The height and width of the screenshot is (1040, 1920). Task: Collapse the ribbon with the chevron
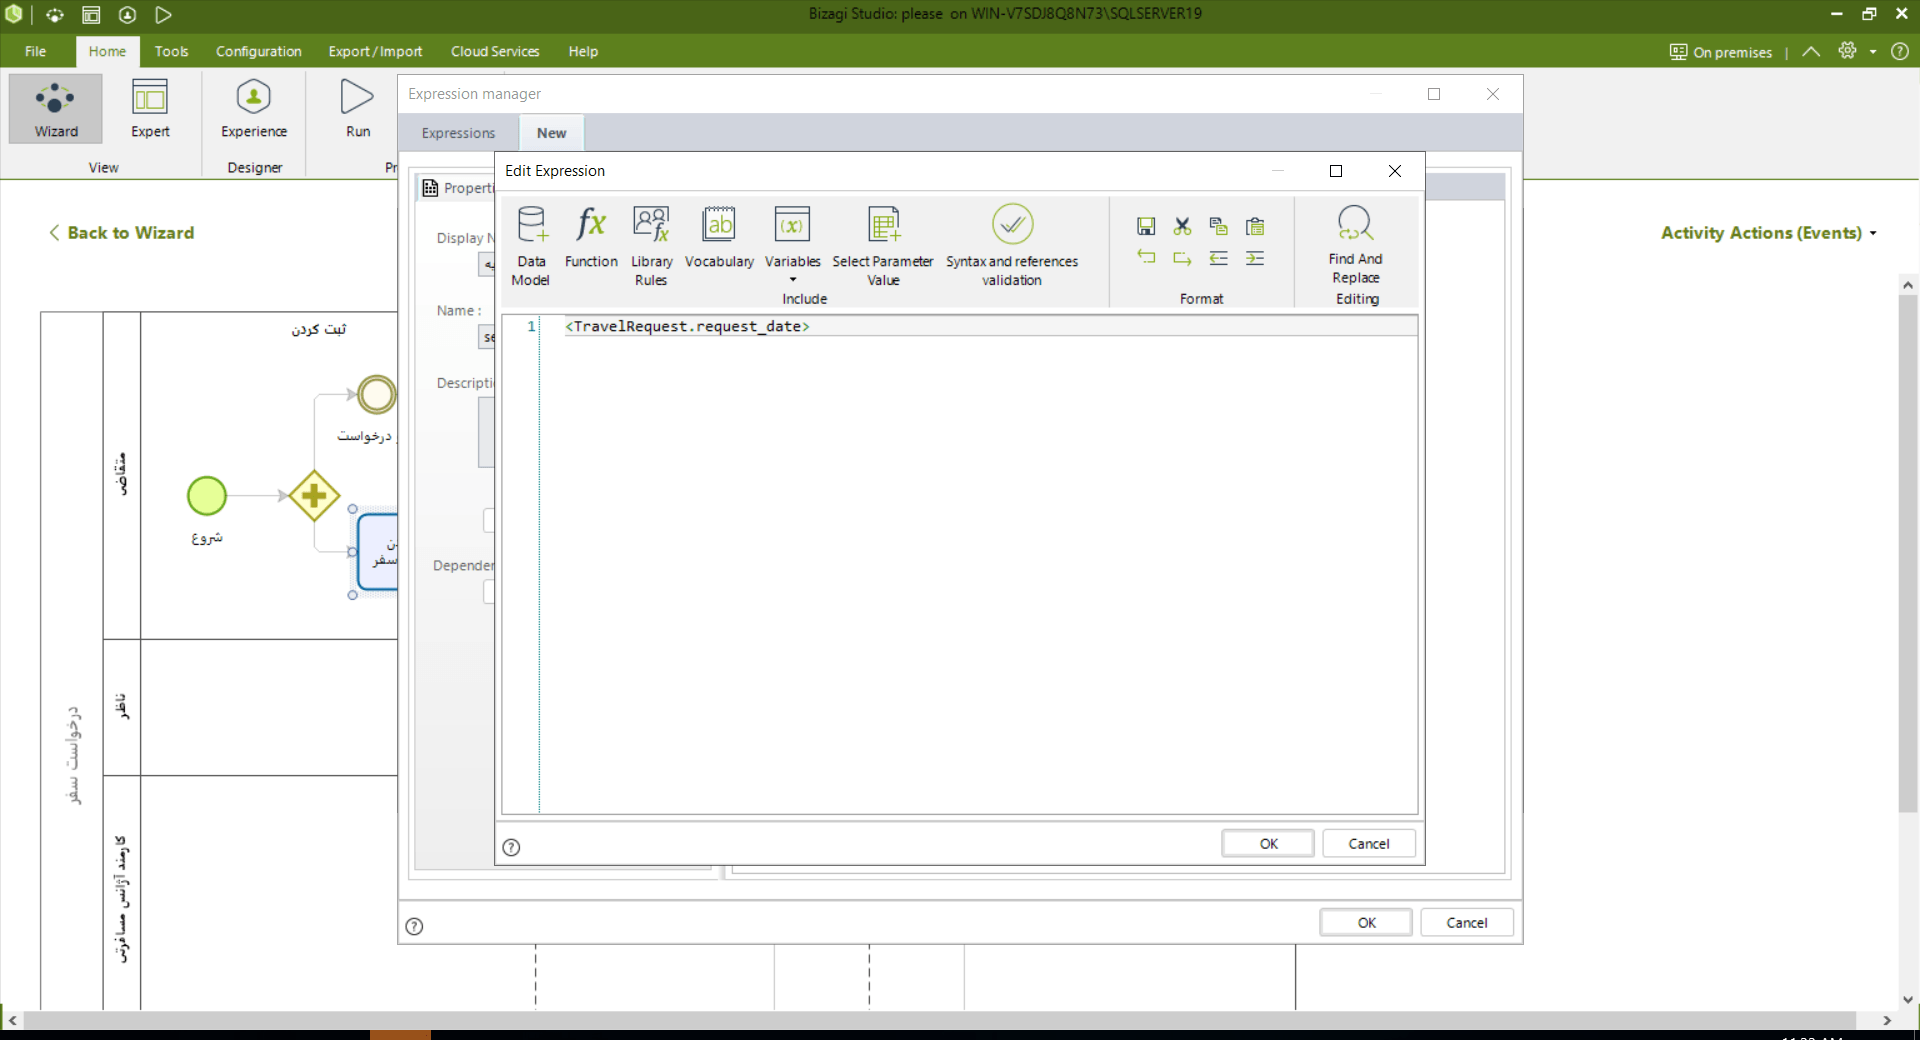point(1811,51)
